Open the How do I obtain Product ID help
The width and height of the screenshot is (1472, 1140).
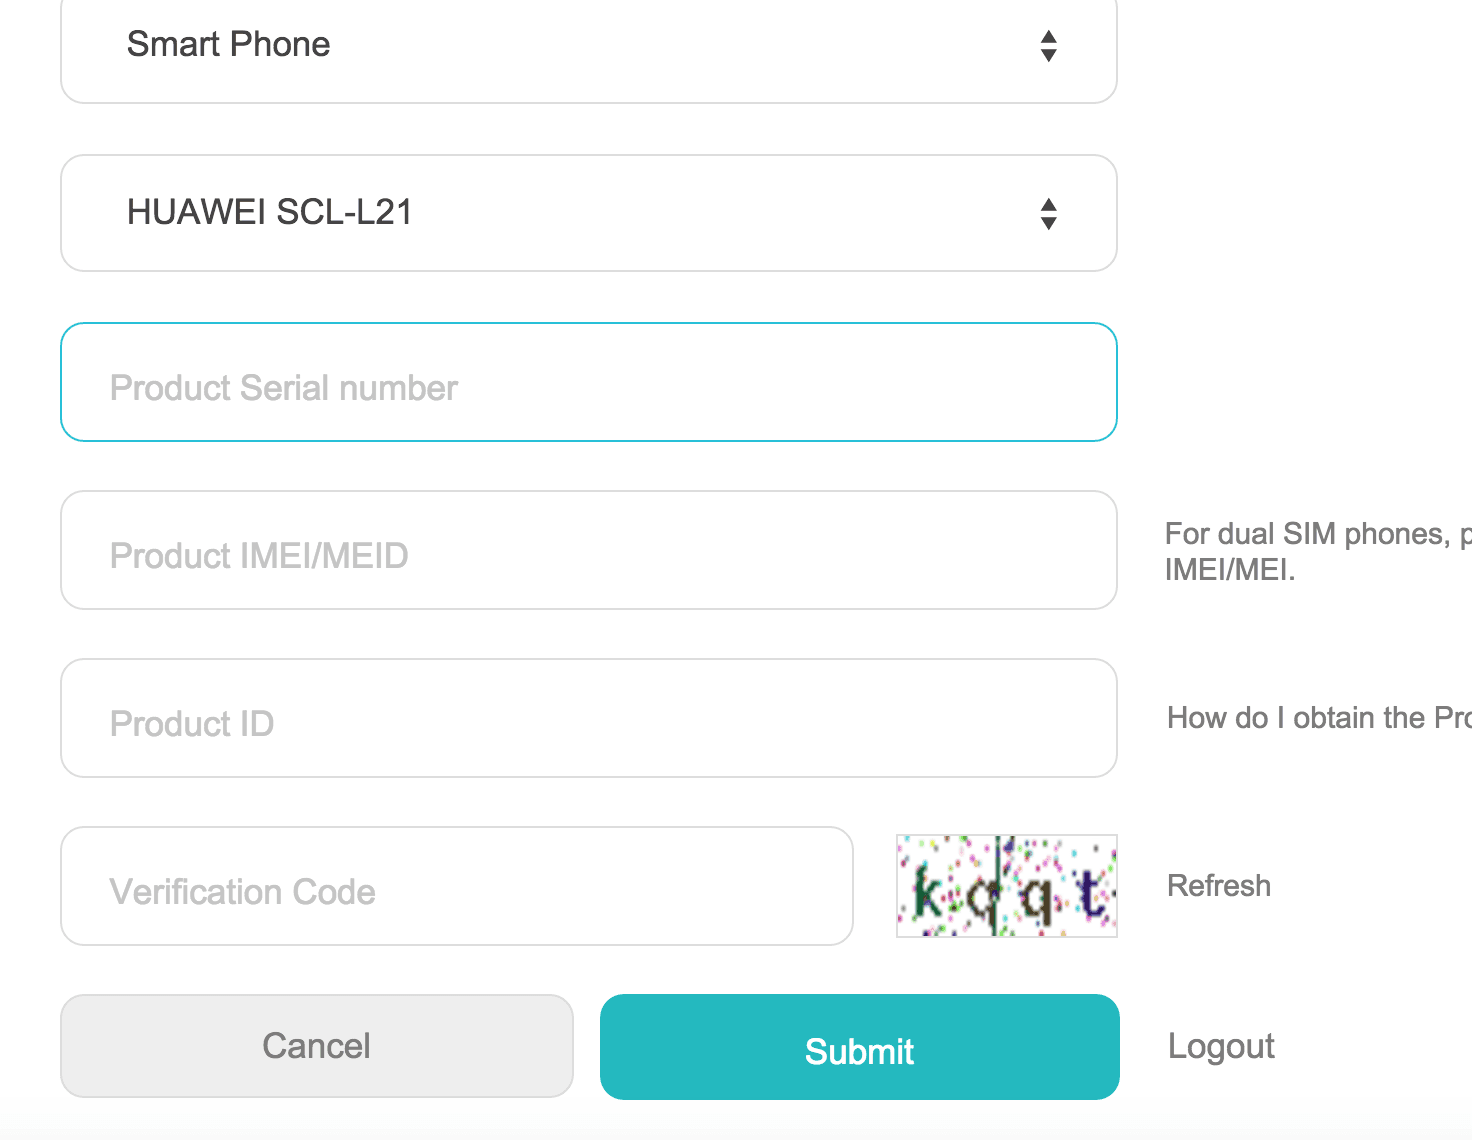pos(1319,718)
